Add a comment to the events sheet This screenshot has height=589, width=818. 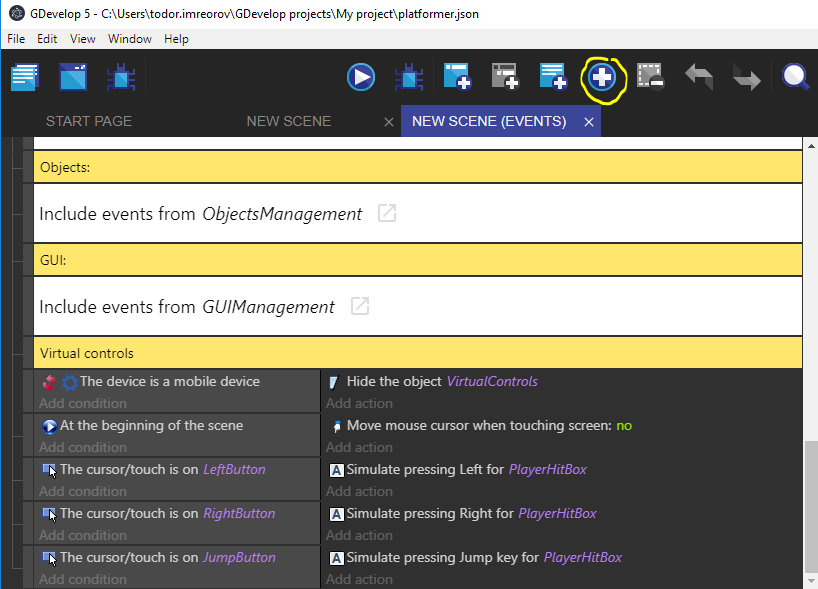click(552, 76)
